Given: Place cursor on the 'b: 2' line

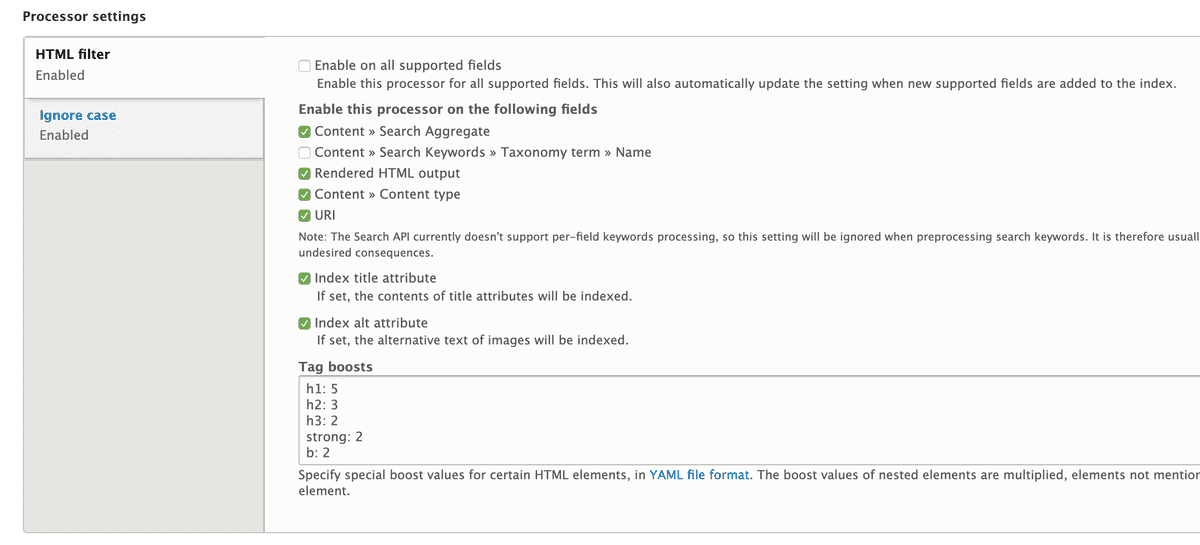Looking at the screenshot, I should click(x=320, y=453).
